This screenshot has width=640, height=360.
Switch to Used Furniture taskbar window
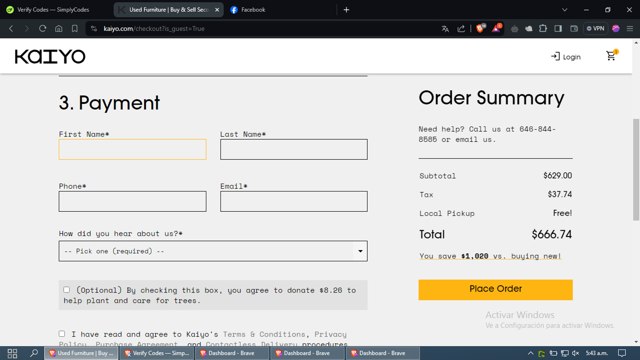coord(81,353)
